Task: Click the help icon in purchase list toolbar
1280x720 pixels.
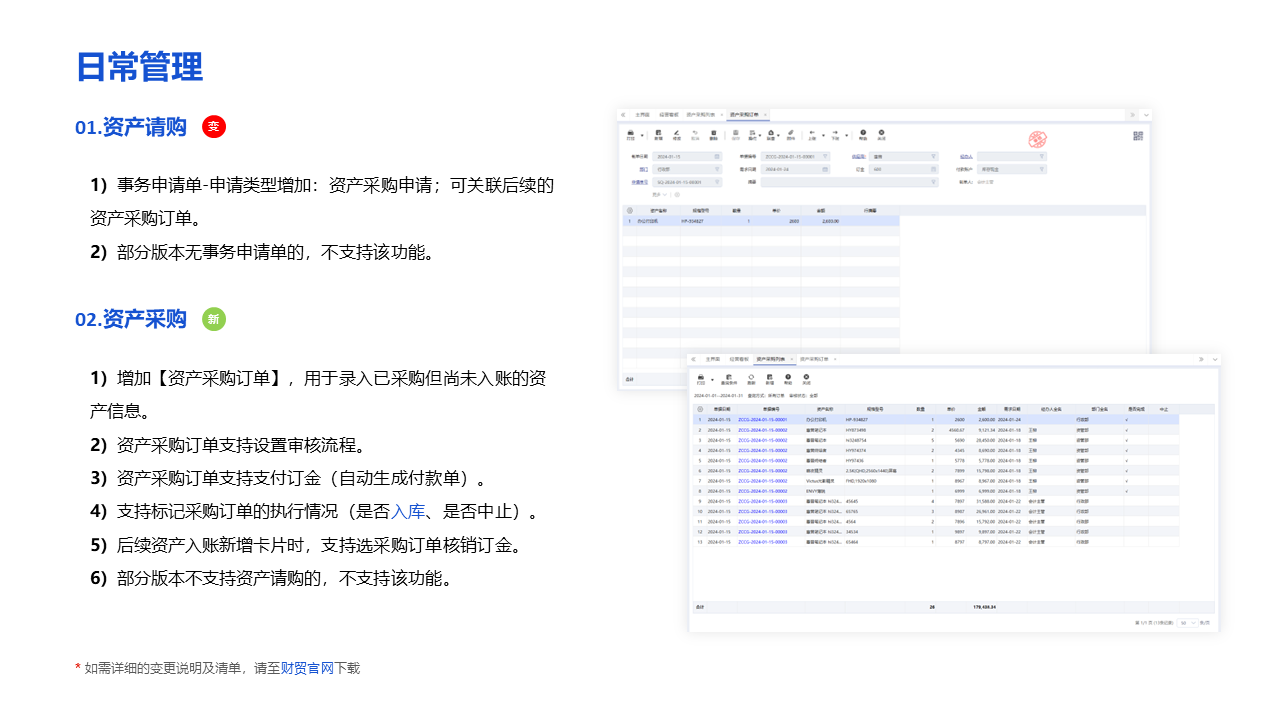Action: click(788, 378)
